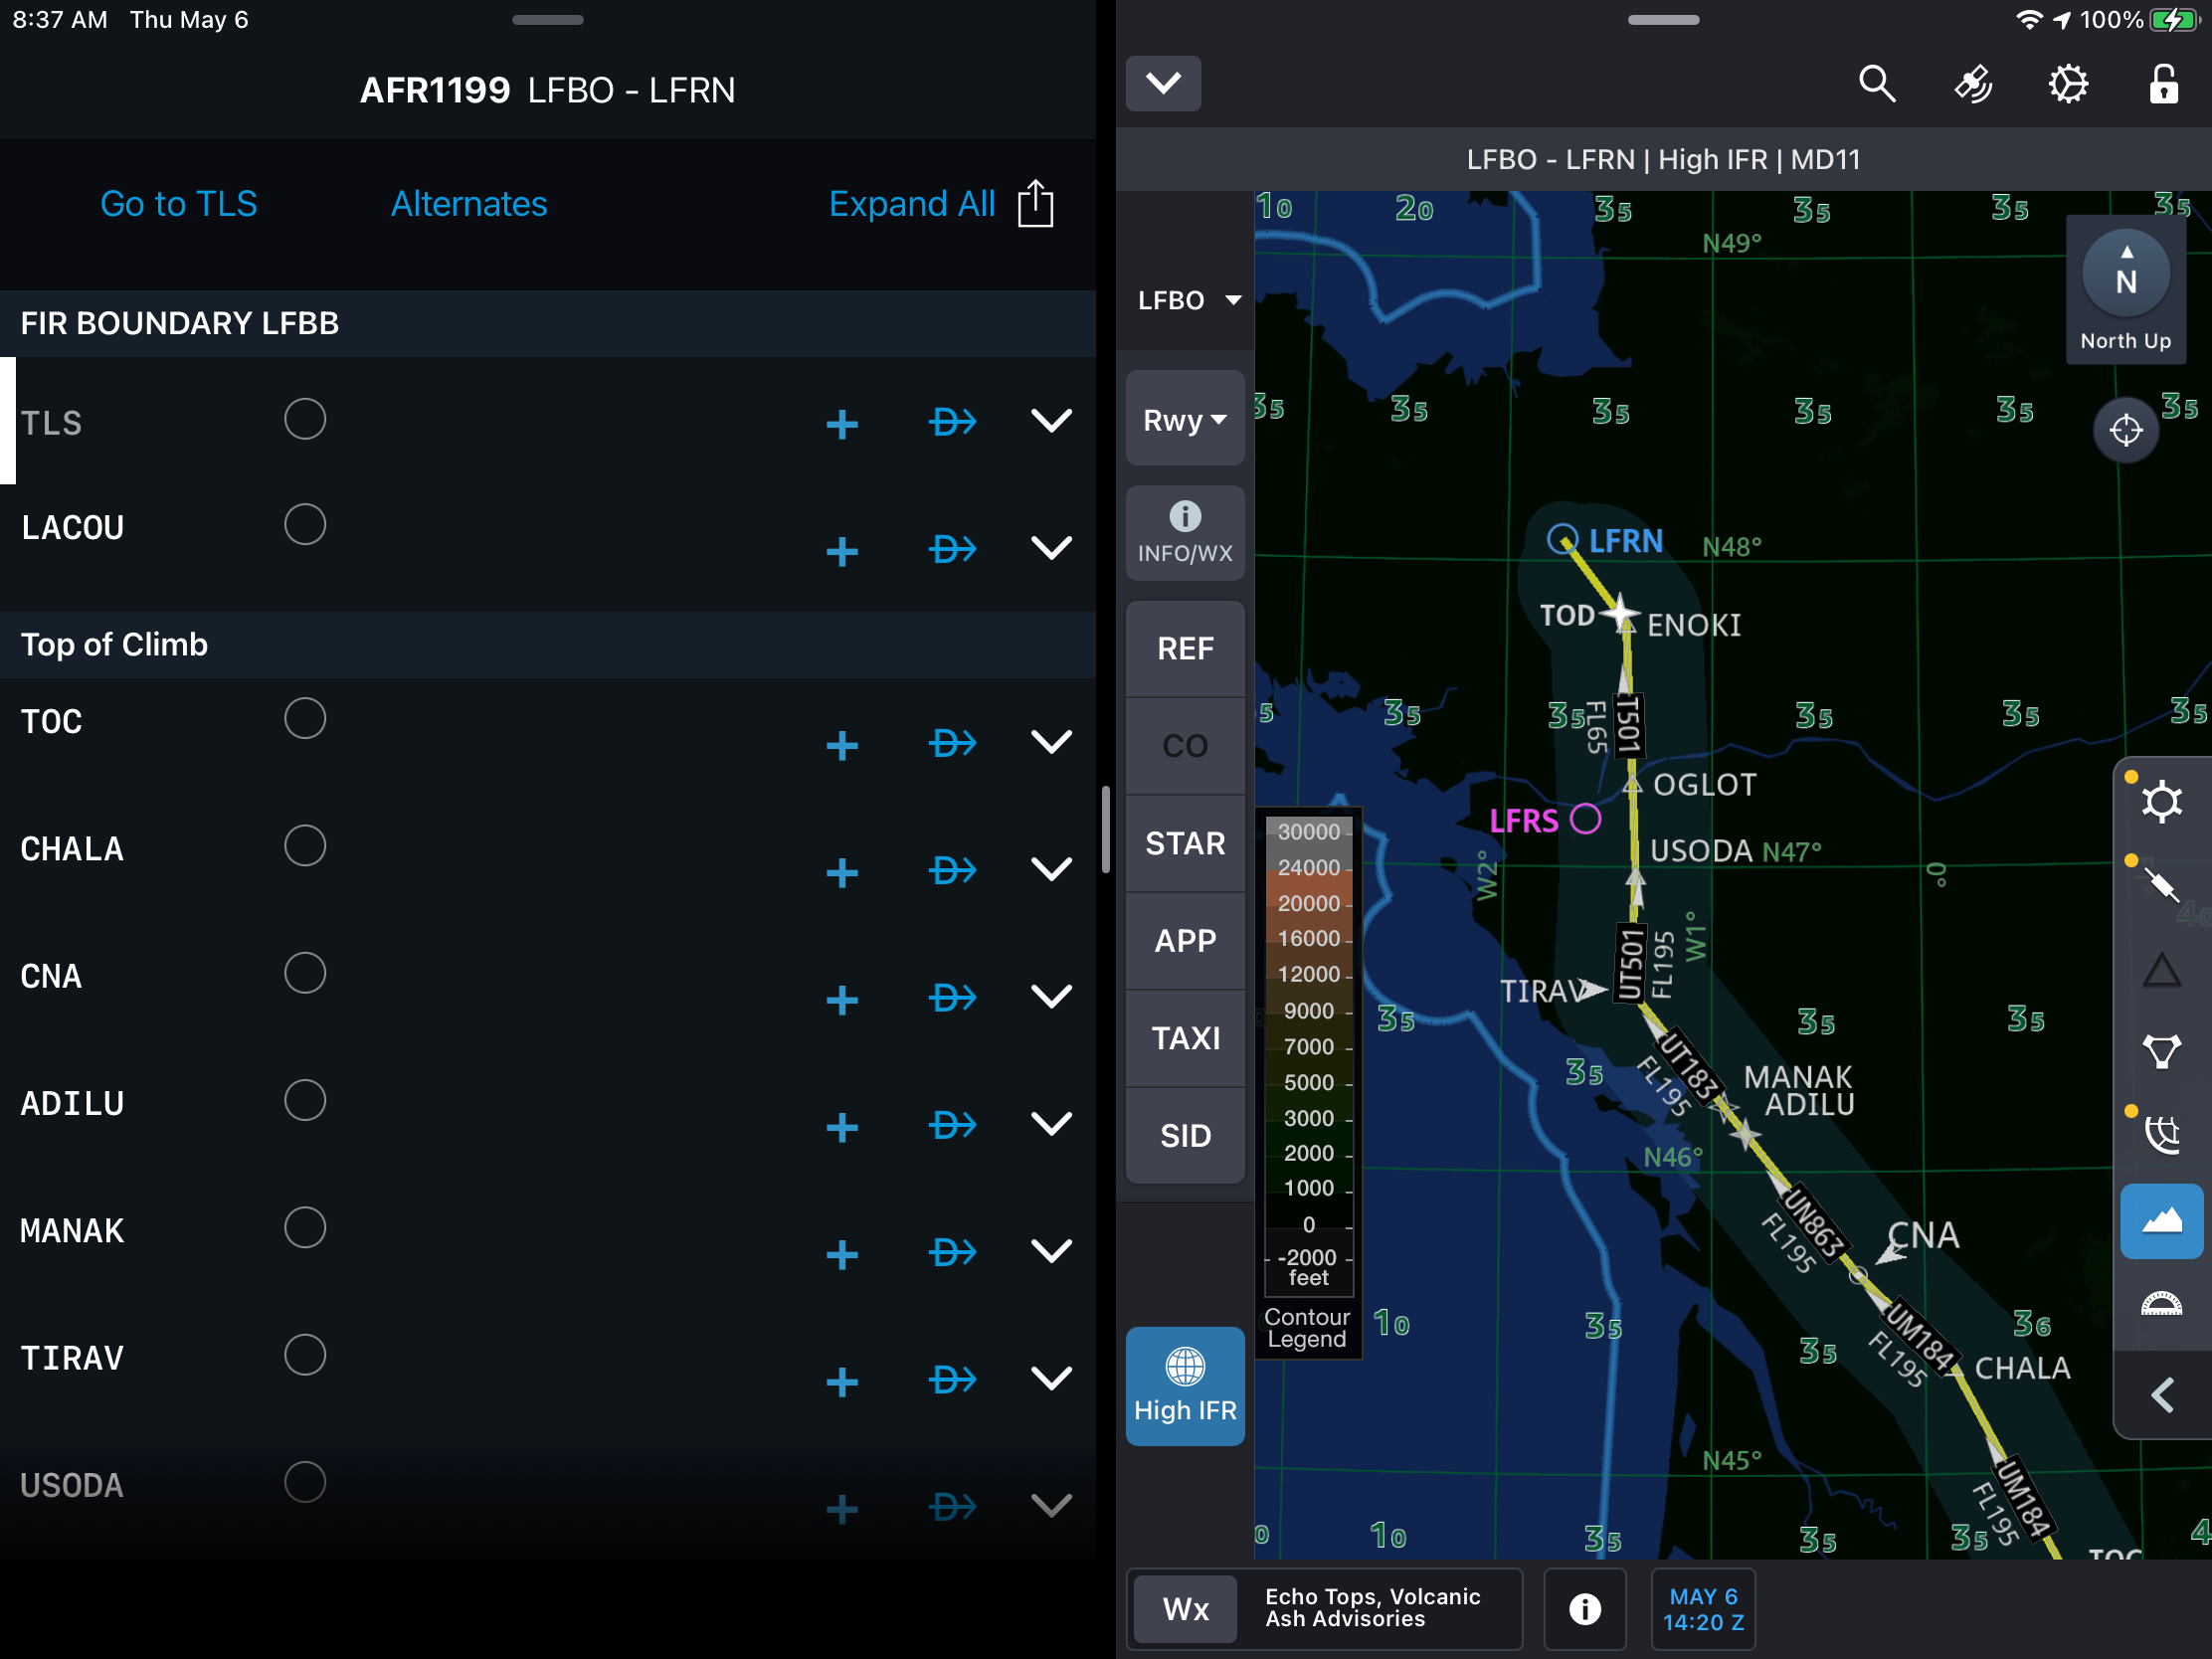Switch to the TAXI charts tab

click(x=1185, y=1038)
